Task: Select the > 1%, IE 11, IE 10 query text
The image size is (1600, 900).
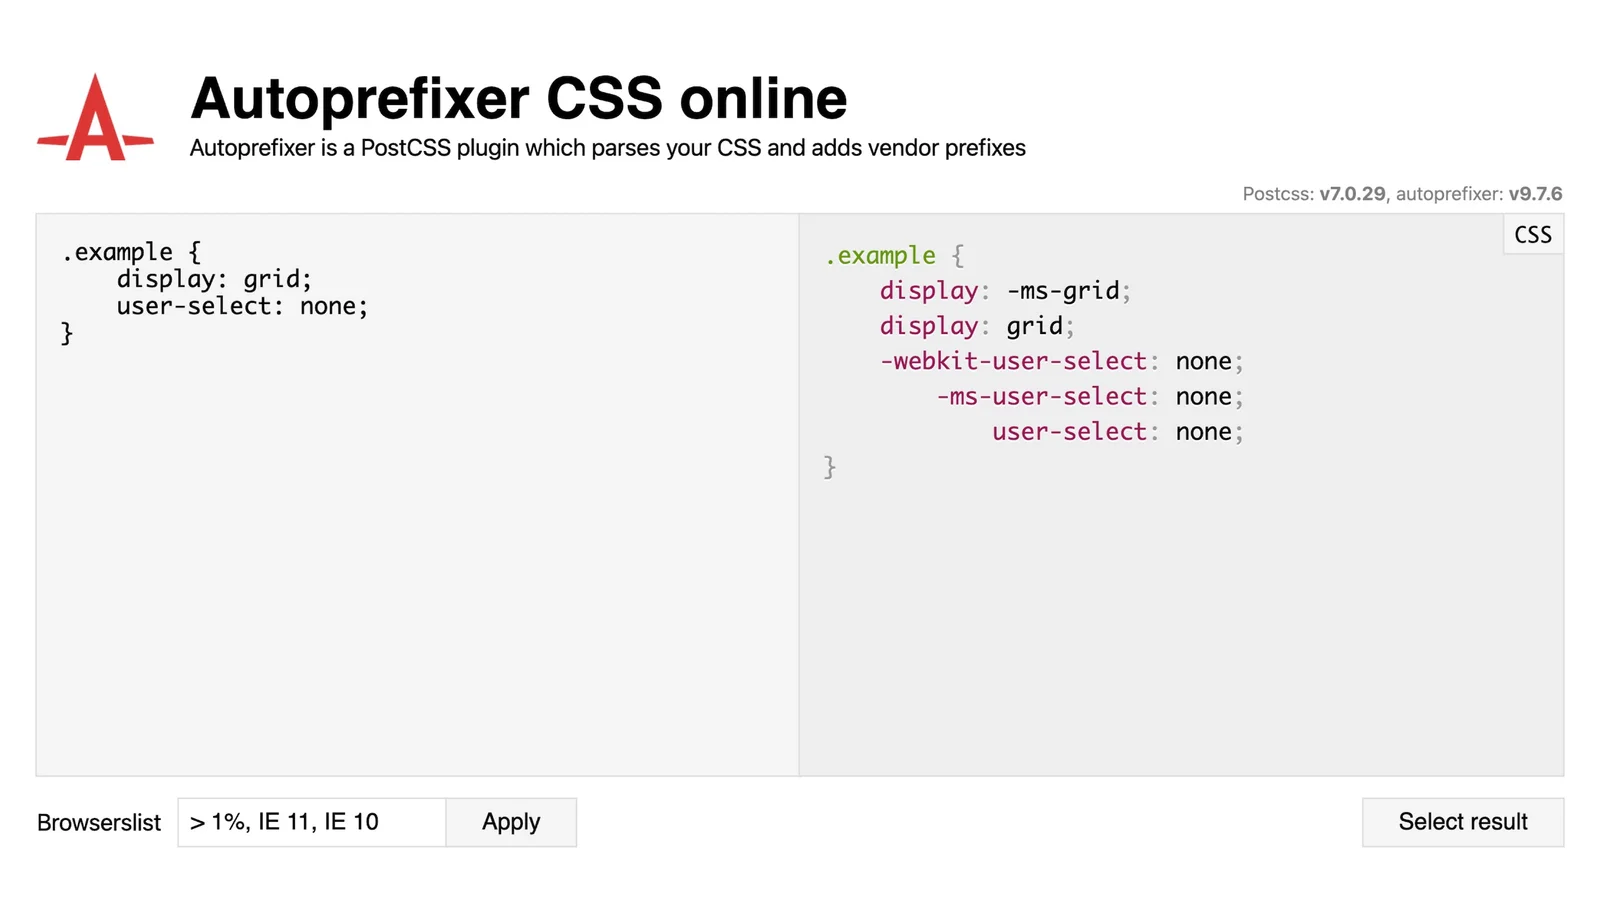Action: (x=283, y=821)
